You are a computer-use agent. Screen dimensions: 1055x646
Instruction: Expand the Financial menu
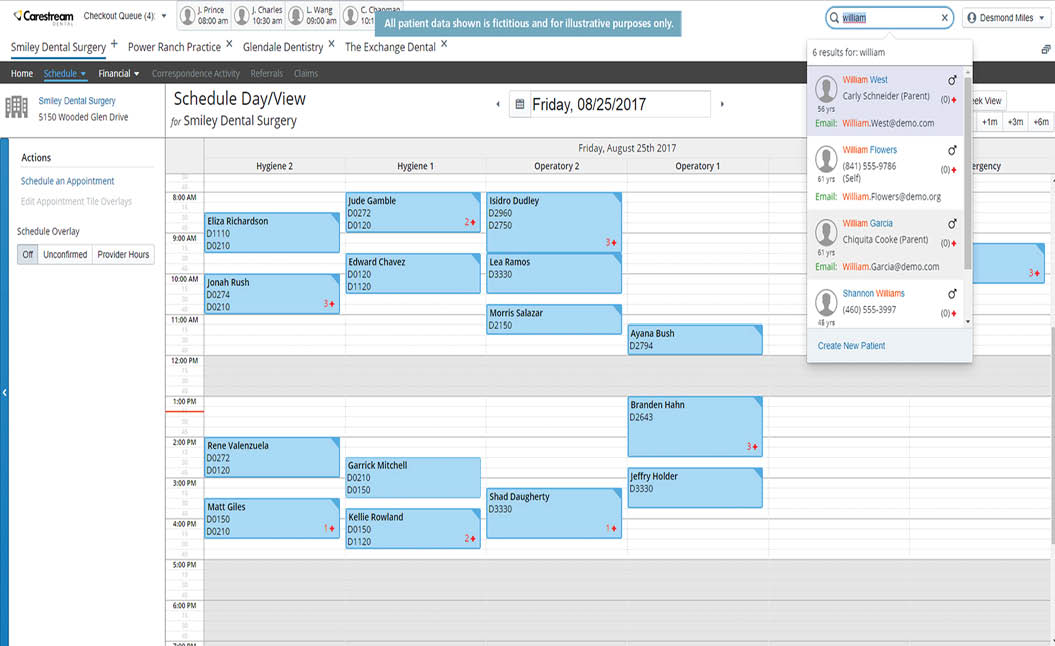[x=118, y=73]
